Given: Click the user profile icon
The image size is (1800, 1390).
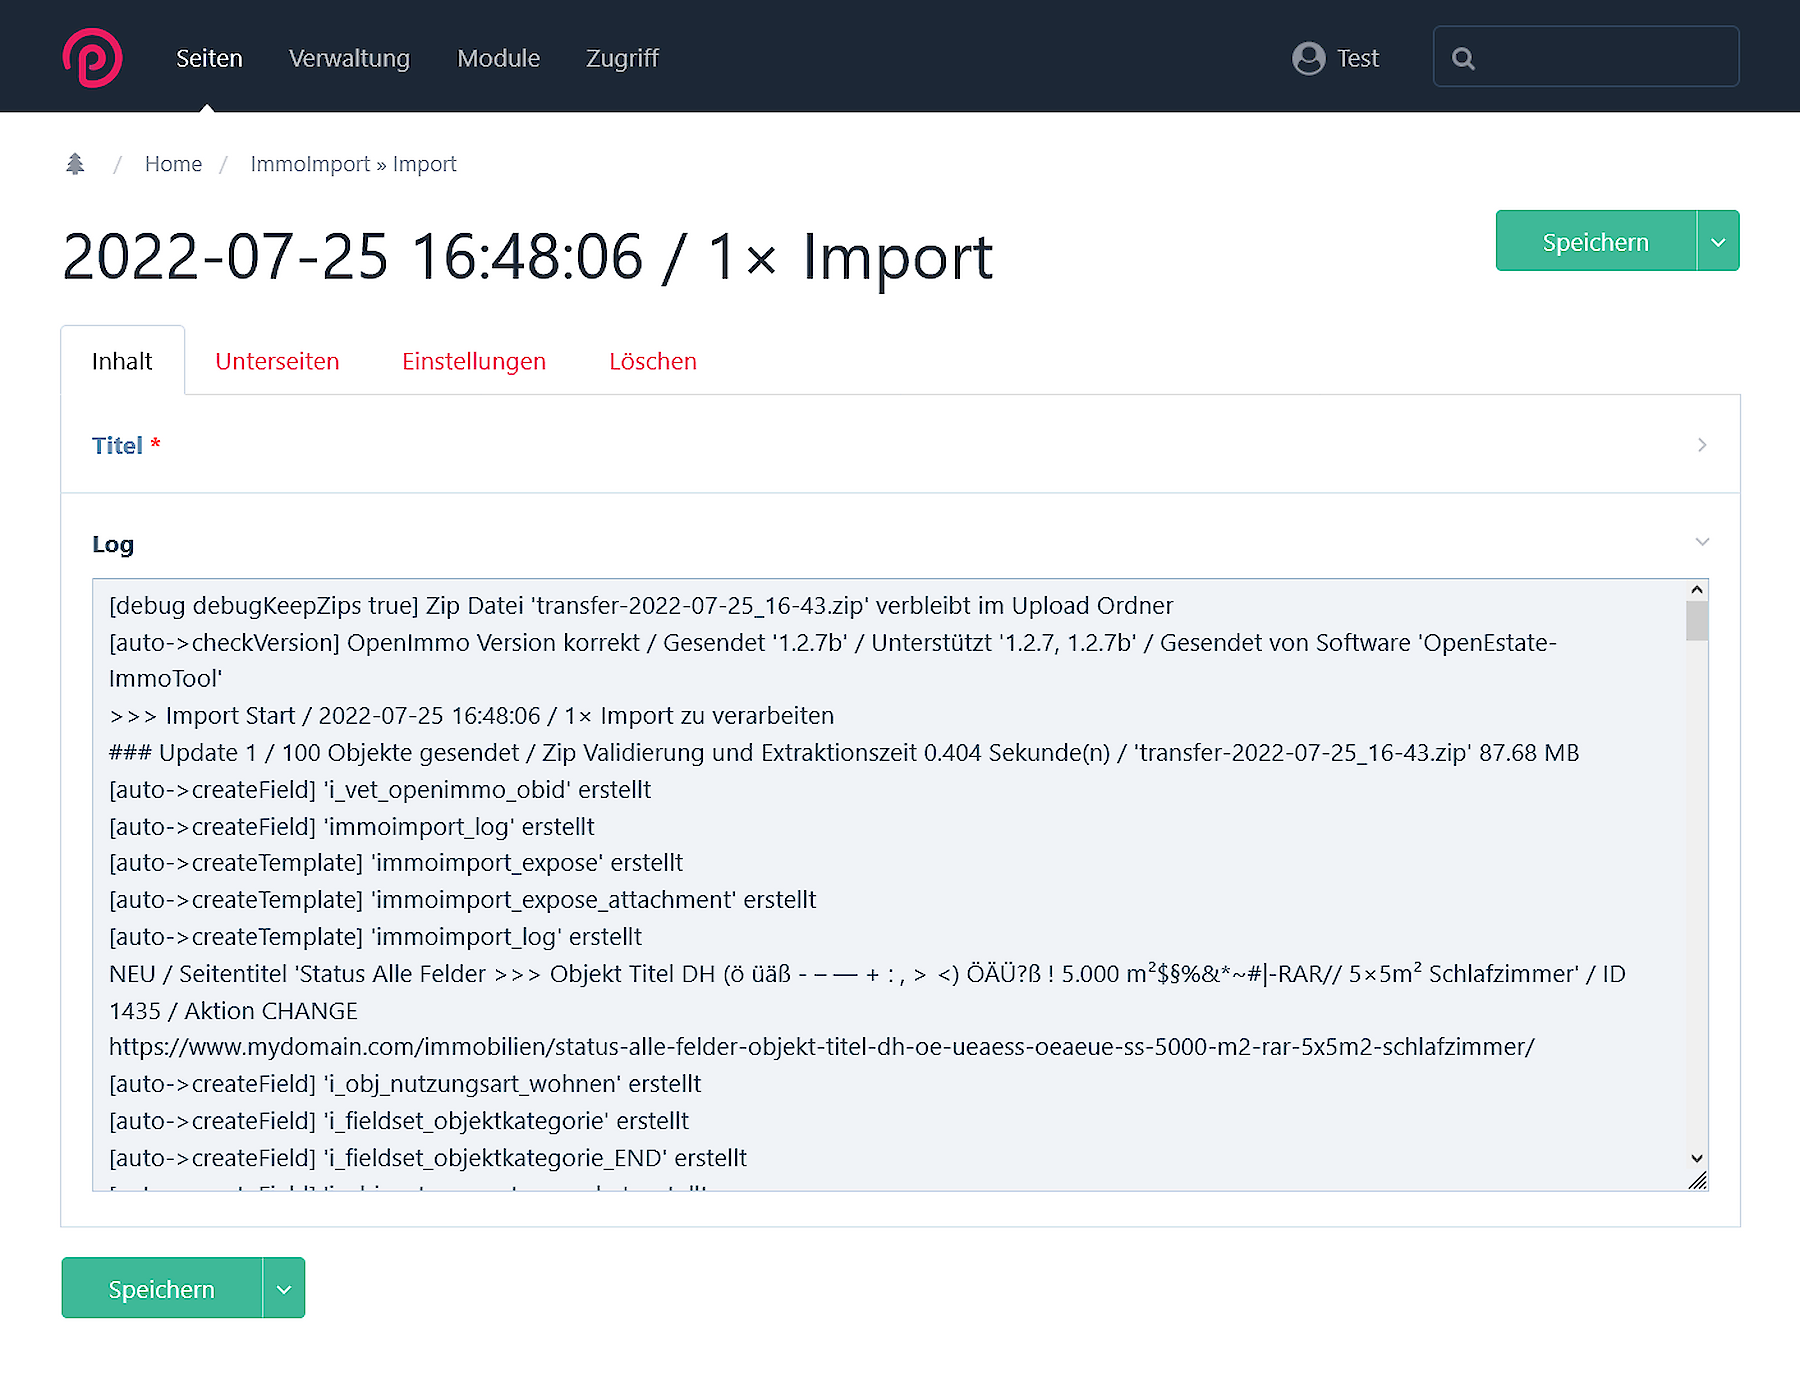Looking at the screenshot, I should point(1308,59).
